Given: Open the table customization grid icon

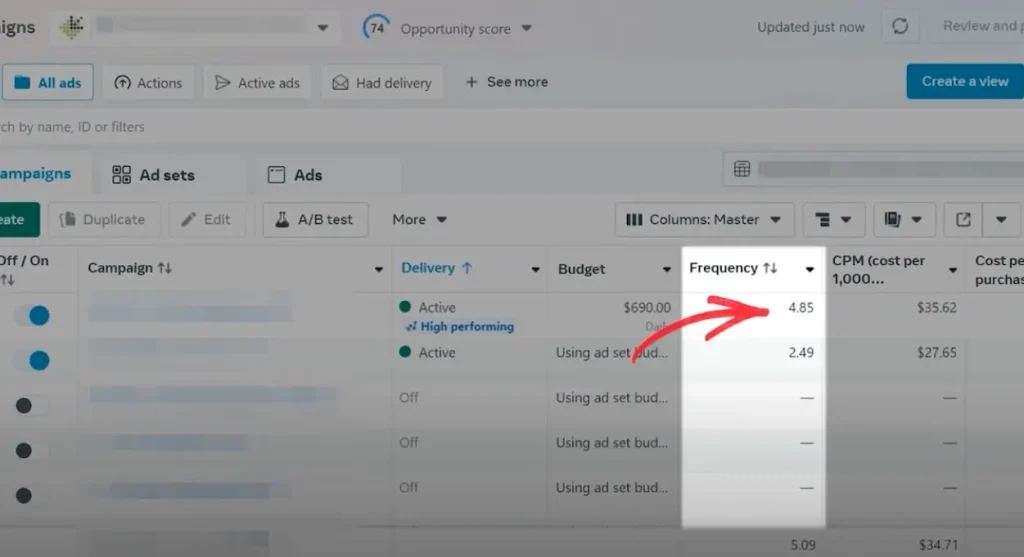Looking at the screenshot, I should (742, 169).
